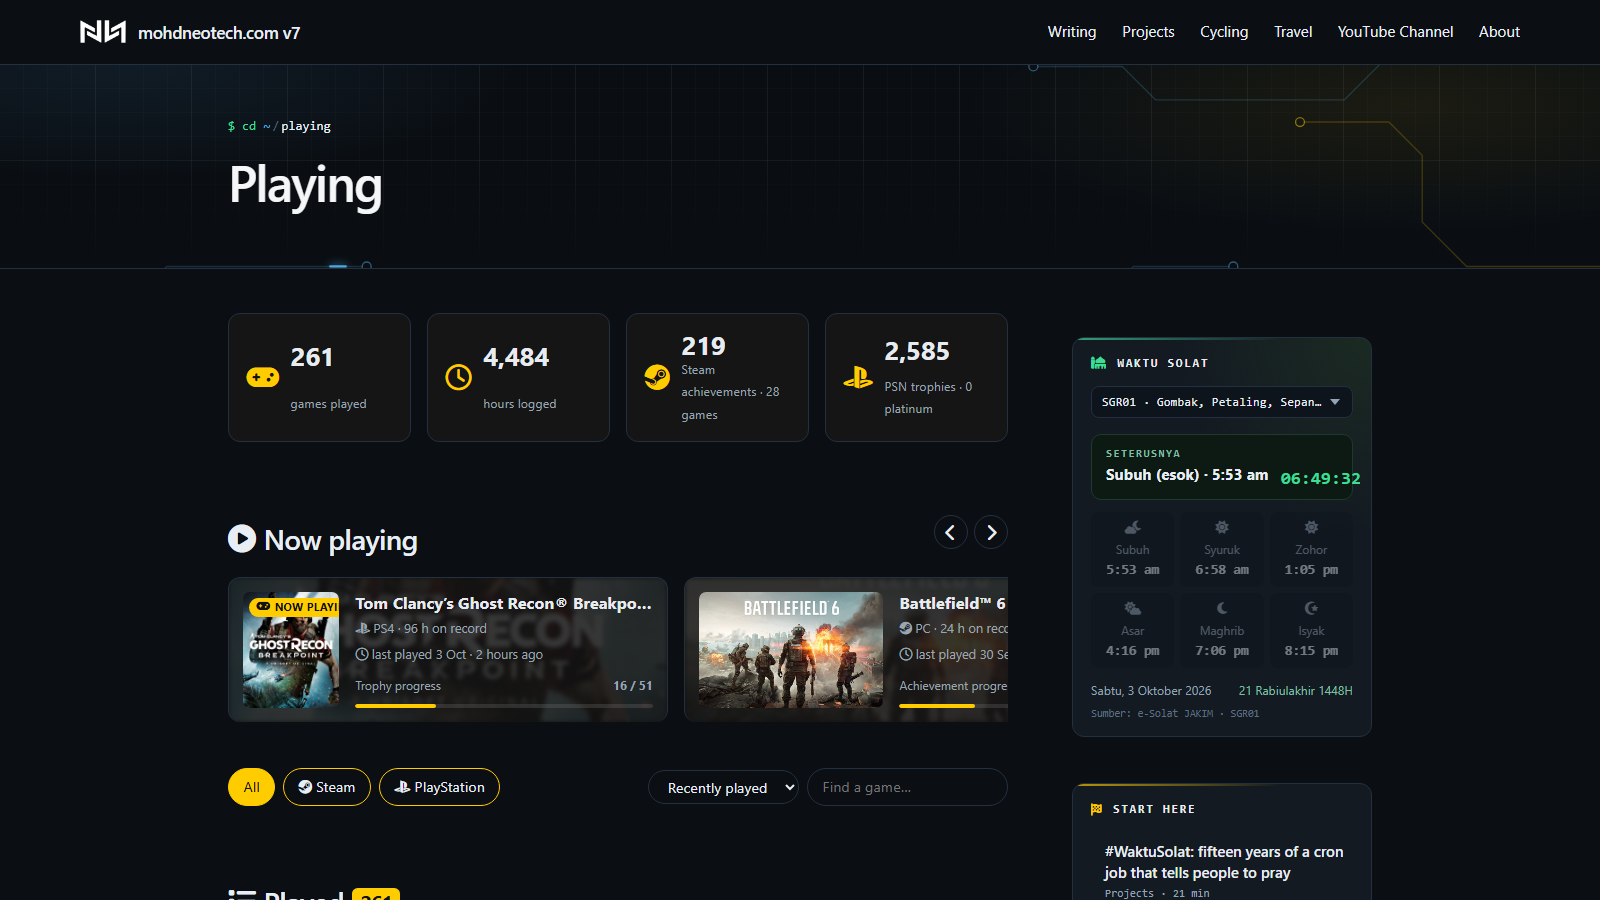Viewport: 1600px width, 900px height.
Task: Filter games by PlayStation
Action: pos(439,787)
